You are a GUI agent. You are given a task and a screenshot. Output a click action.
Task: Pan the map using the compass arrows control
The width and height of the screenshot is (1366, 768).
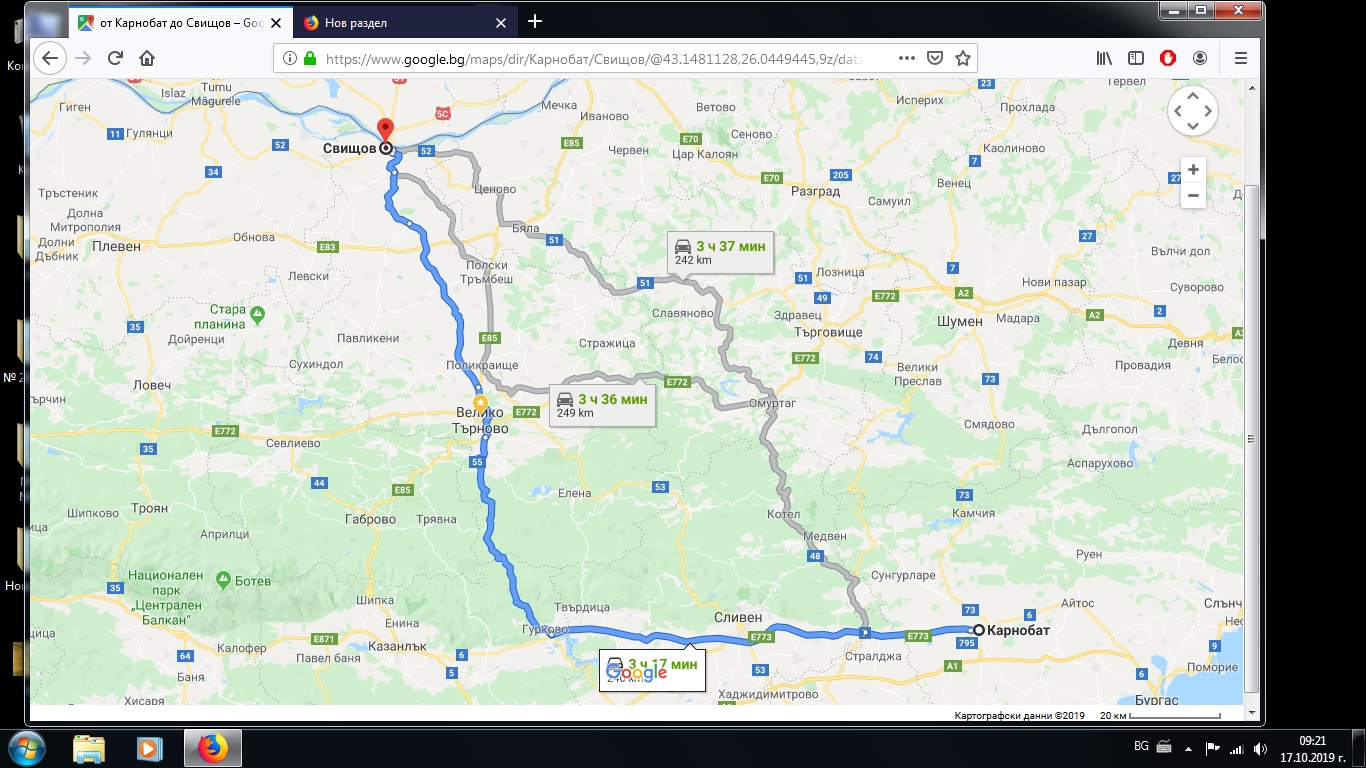pos(1192,110)
